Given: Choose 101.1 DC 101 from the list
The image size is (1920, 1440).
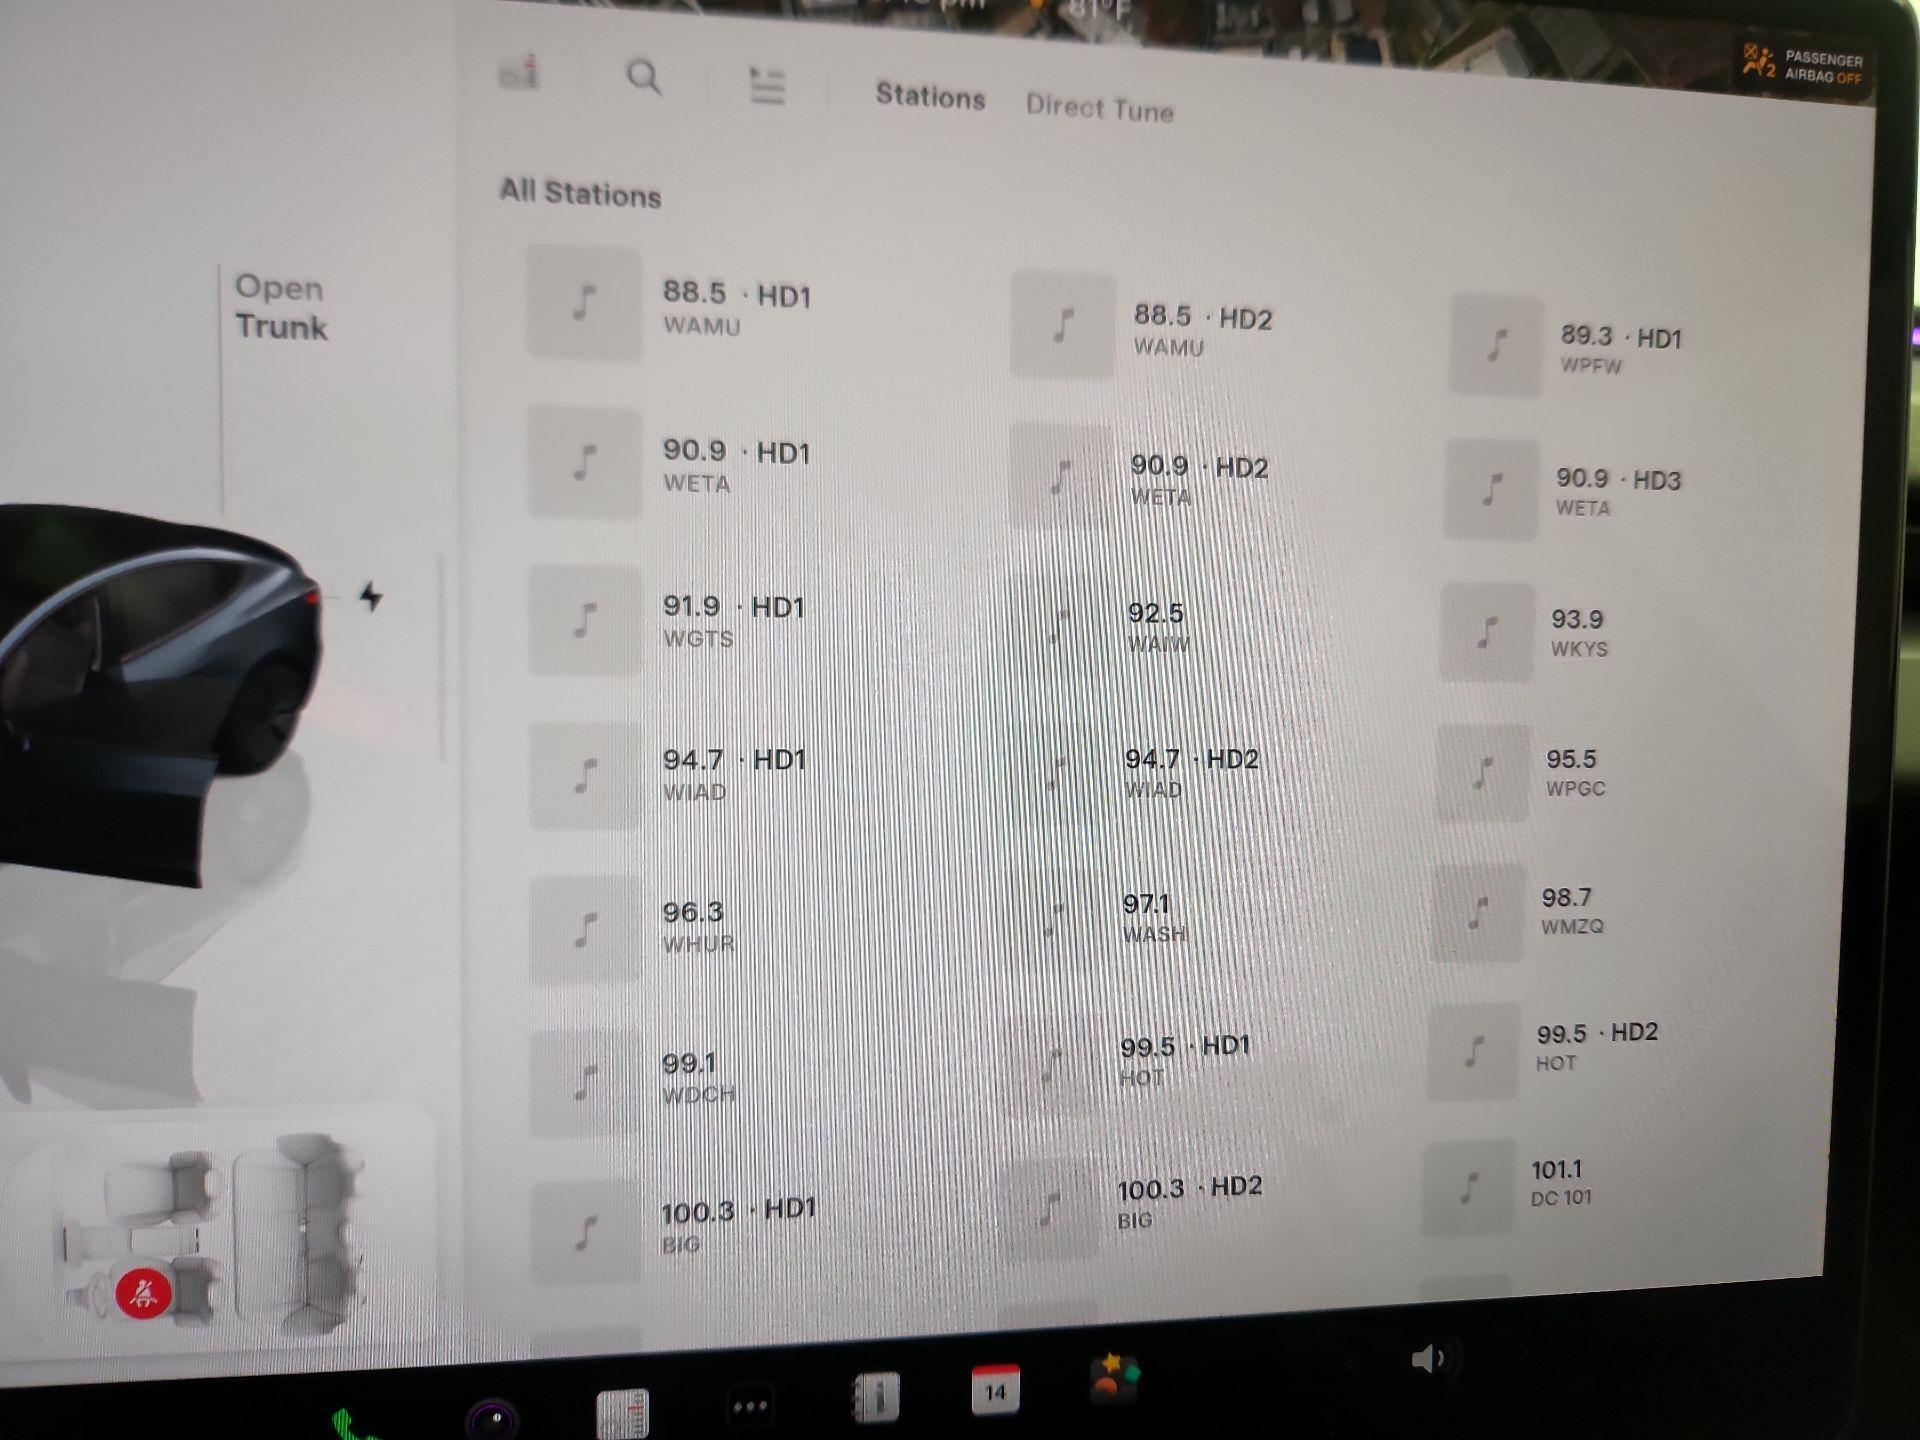Looking at the screenshot, I should tap(1564, 1182).
